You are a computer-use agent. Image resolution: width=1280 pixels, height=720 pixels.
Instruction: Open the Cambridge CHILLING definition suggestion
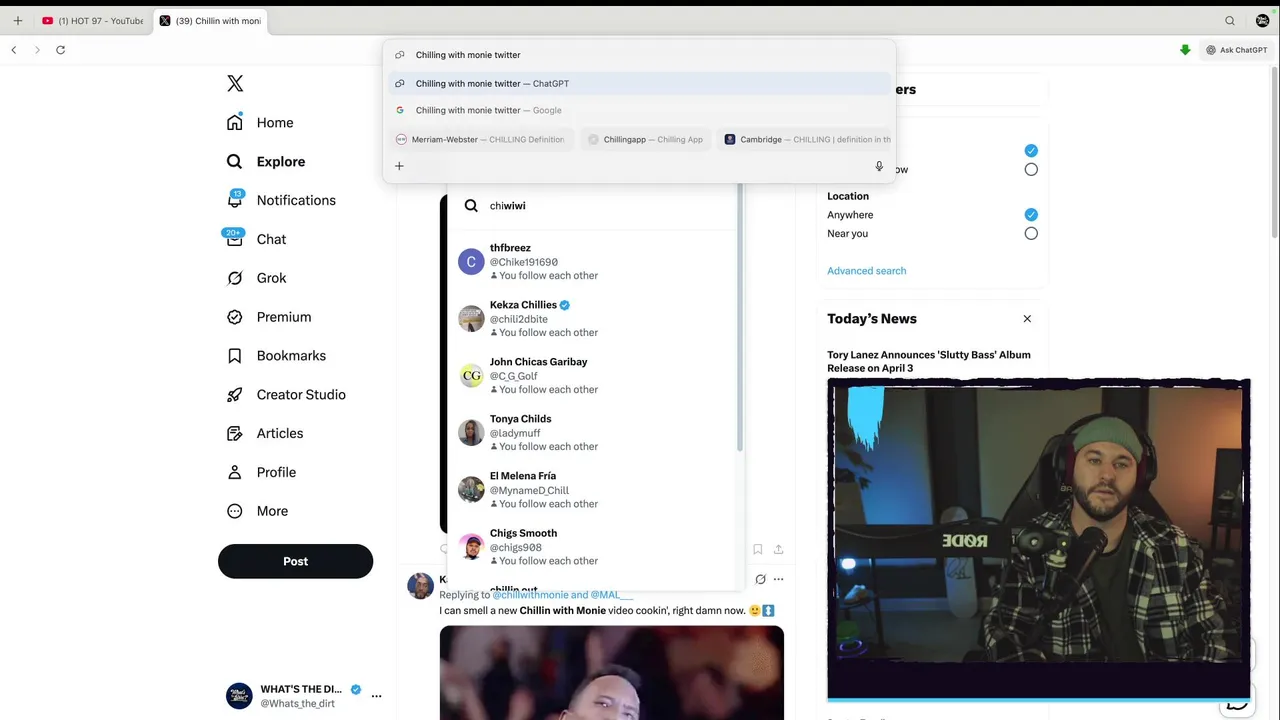pyautogui.click(x=806, y=140)
